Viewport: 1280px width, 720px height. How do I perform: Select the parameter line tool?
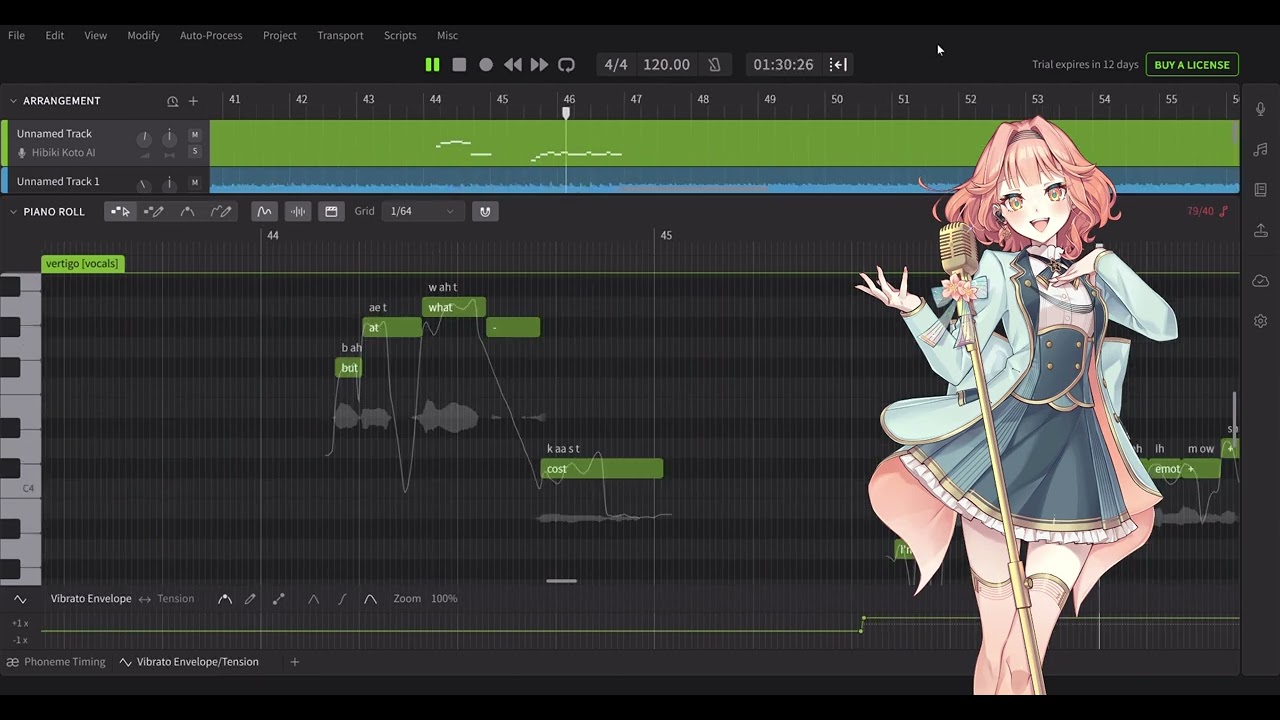click(278, 599)
